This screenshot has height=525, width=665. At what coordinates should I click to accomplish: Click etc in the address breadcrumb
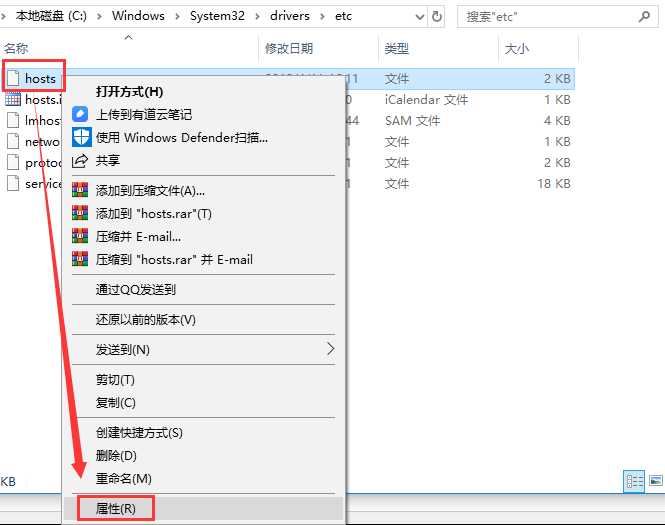click(343, 16)
